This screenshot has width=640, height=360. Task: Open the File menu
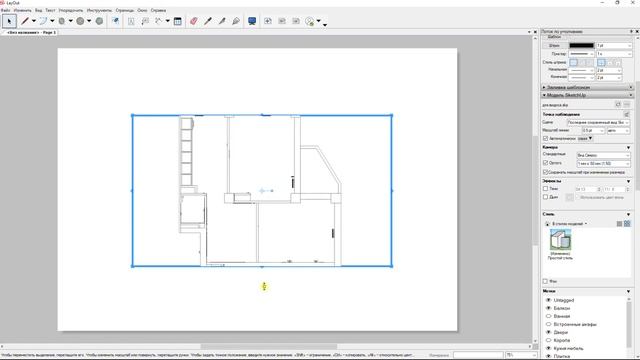point(5,10)
